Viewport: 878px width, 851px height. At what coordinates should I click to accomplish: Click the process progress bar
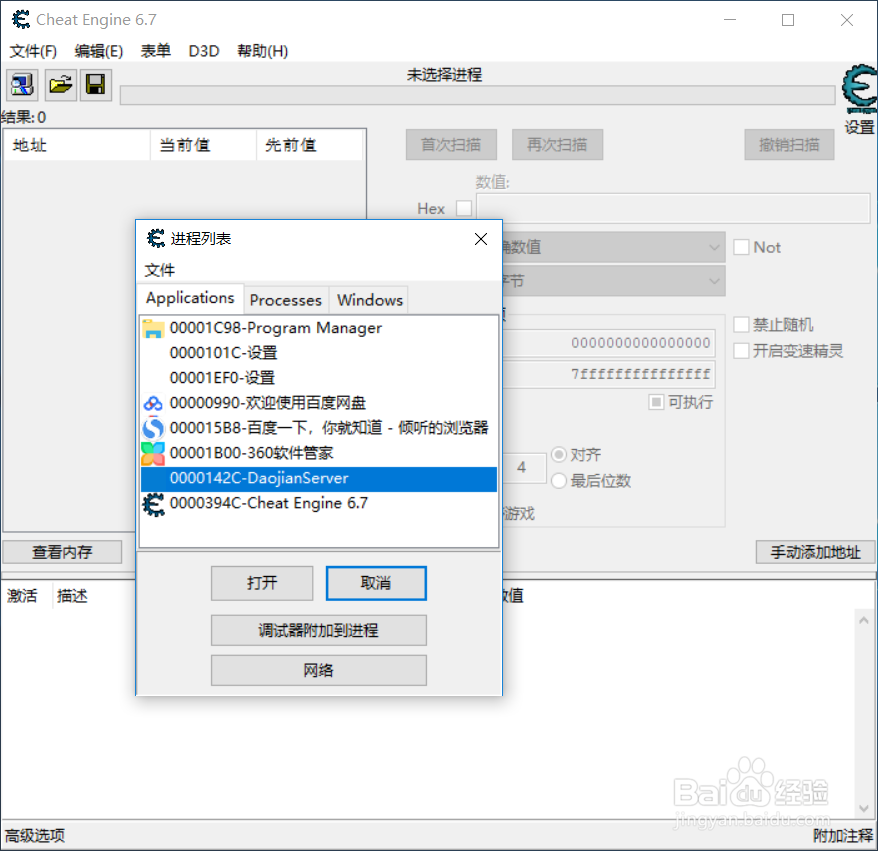[478, 95]
